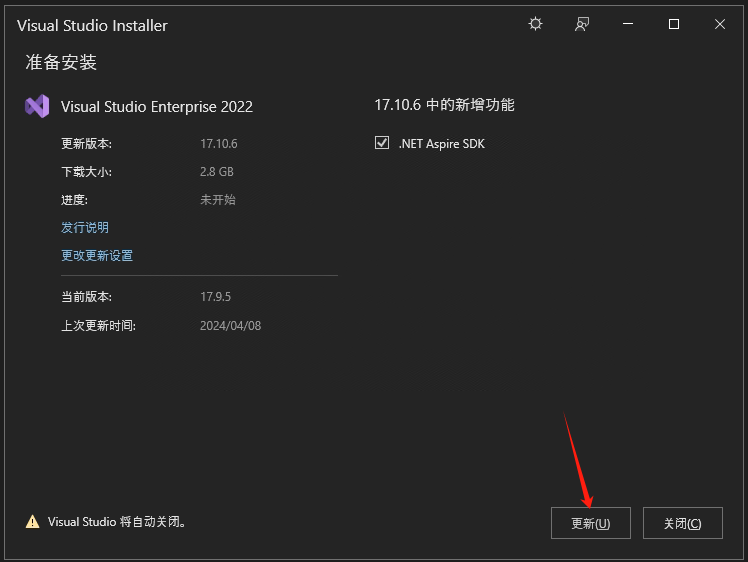Click the 更新(U) update button
Image resolution: width=748 pixels, height=562 pixels.
[591, 523]
